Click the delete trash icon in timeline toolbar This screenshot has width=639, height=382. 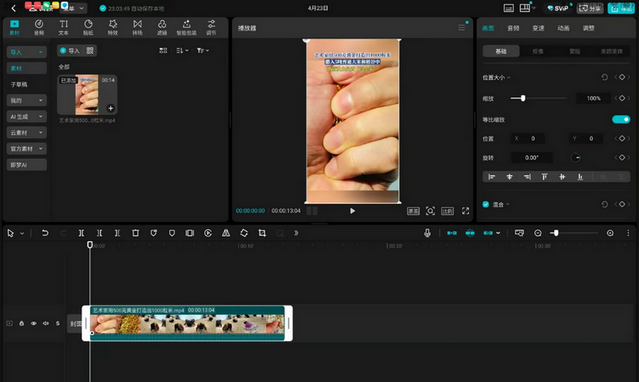[135, 233]
